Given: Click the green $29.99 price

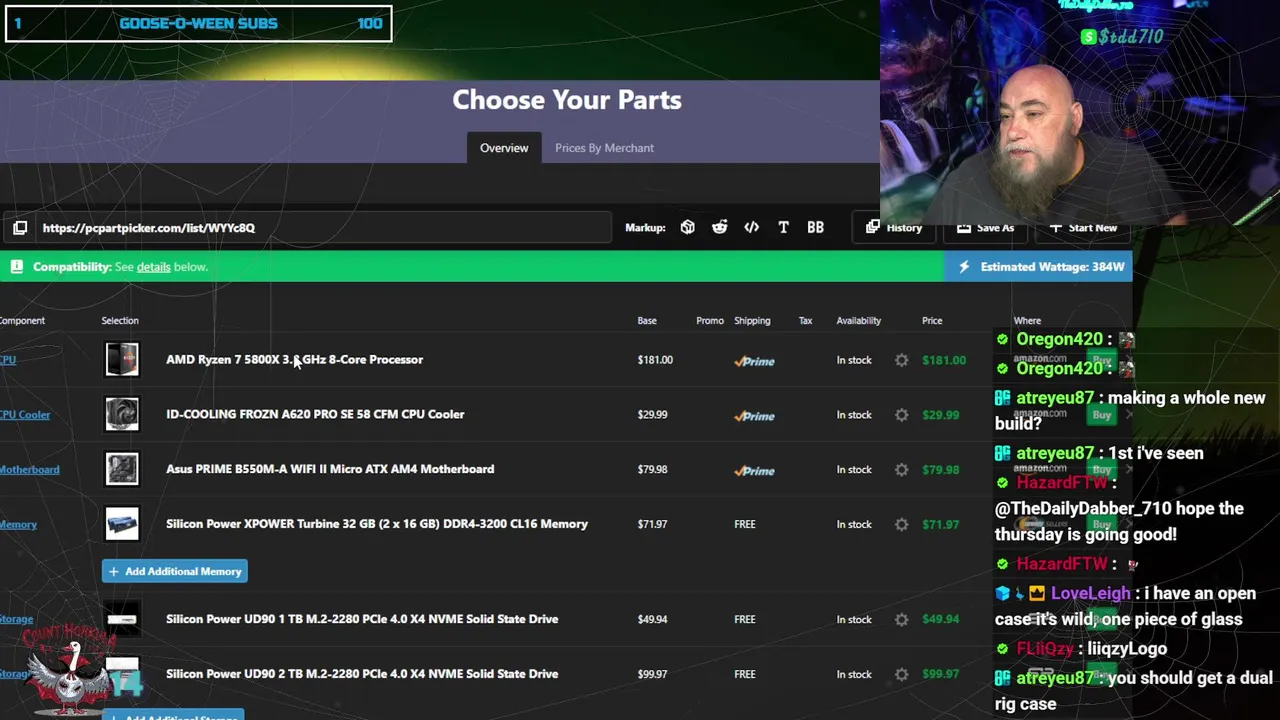Looking at the screenshot, I should [940, 415].
